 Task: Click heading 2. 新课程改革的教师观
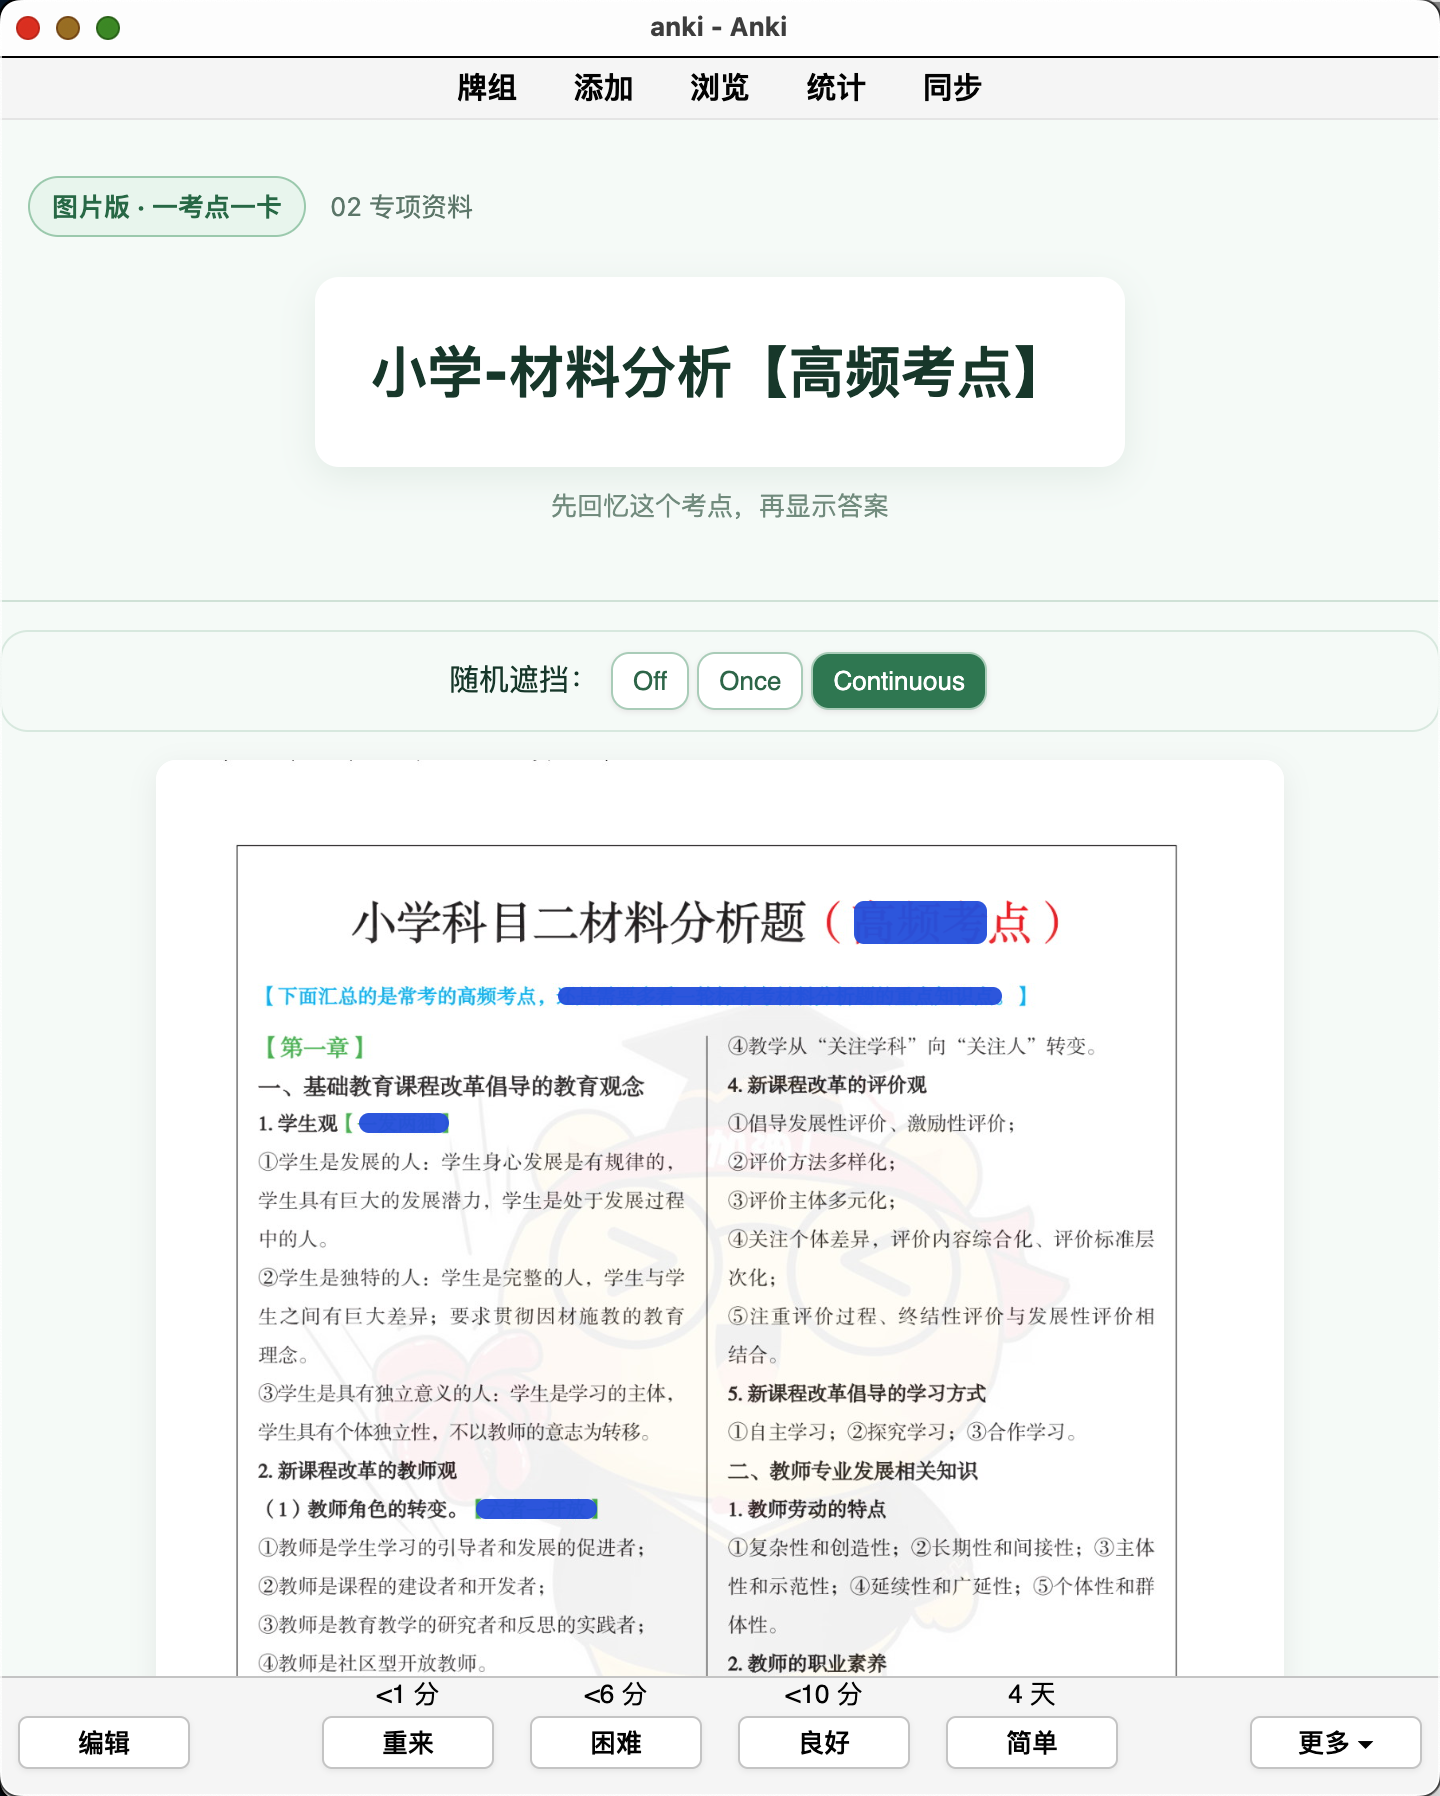coord(357,1471)
